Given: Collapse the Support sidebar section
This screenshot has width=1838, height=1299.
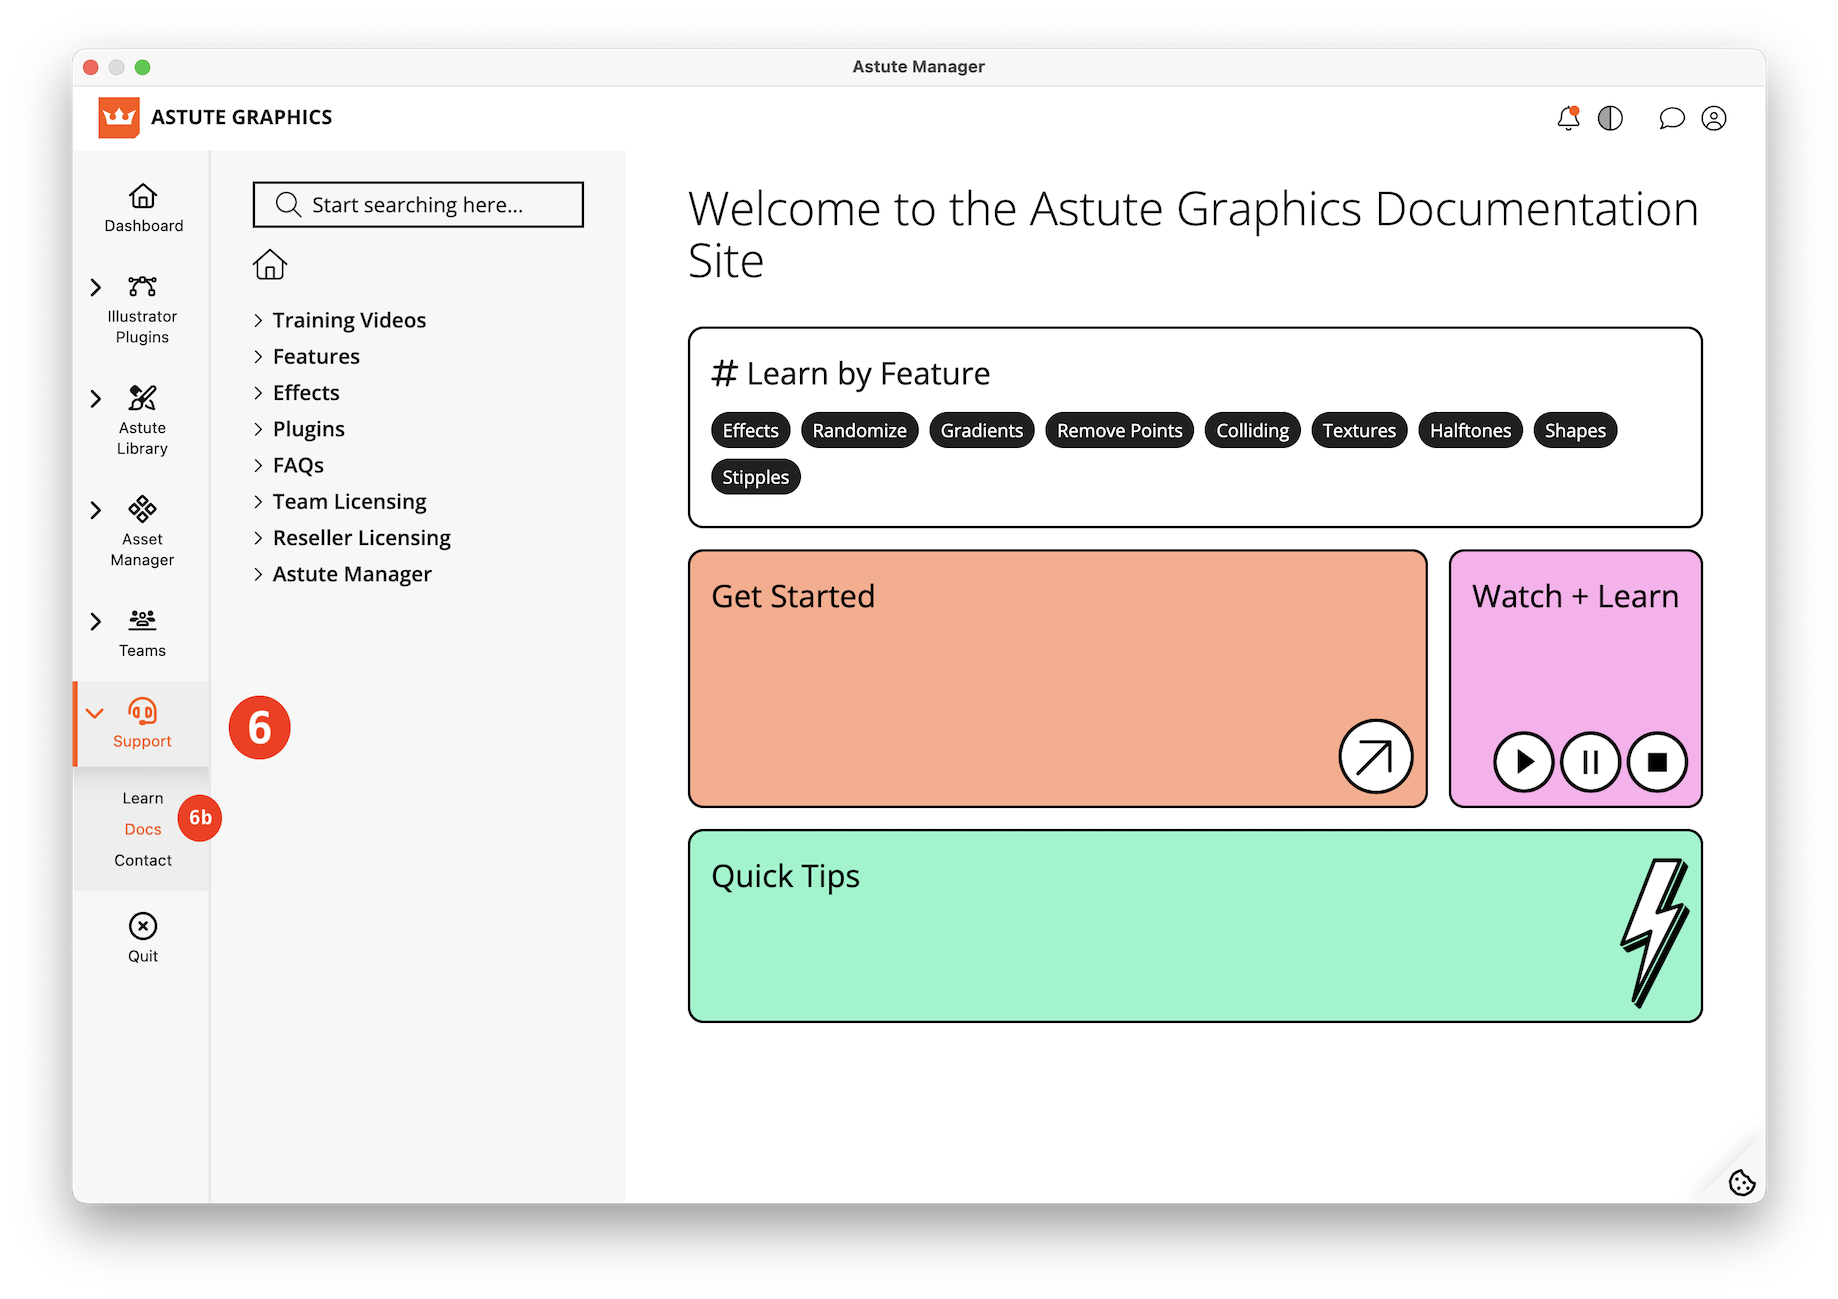Looking at the screenshot, I should [95, 713].
